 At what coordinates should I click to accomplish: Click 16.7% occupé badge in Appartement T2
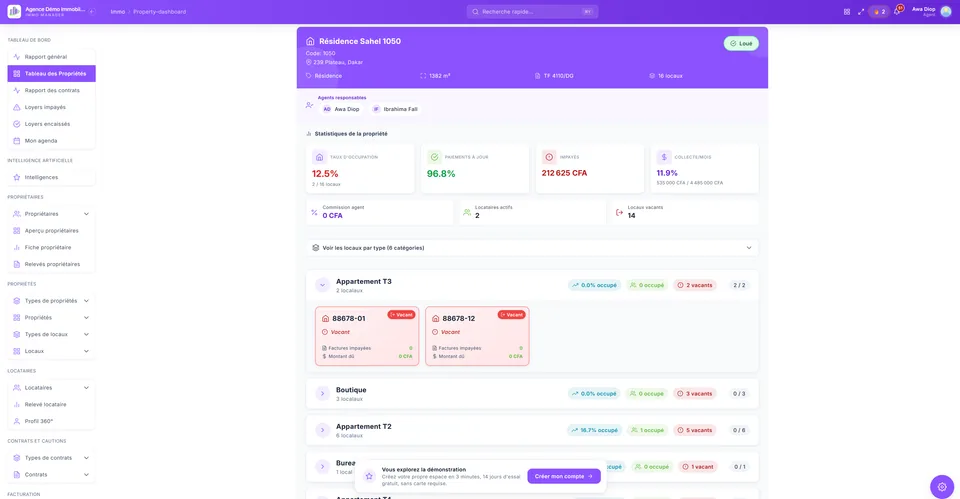pyautogui.click(x=594, y=430)
